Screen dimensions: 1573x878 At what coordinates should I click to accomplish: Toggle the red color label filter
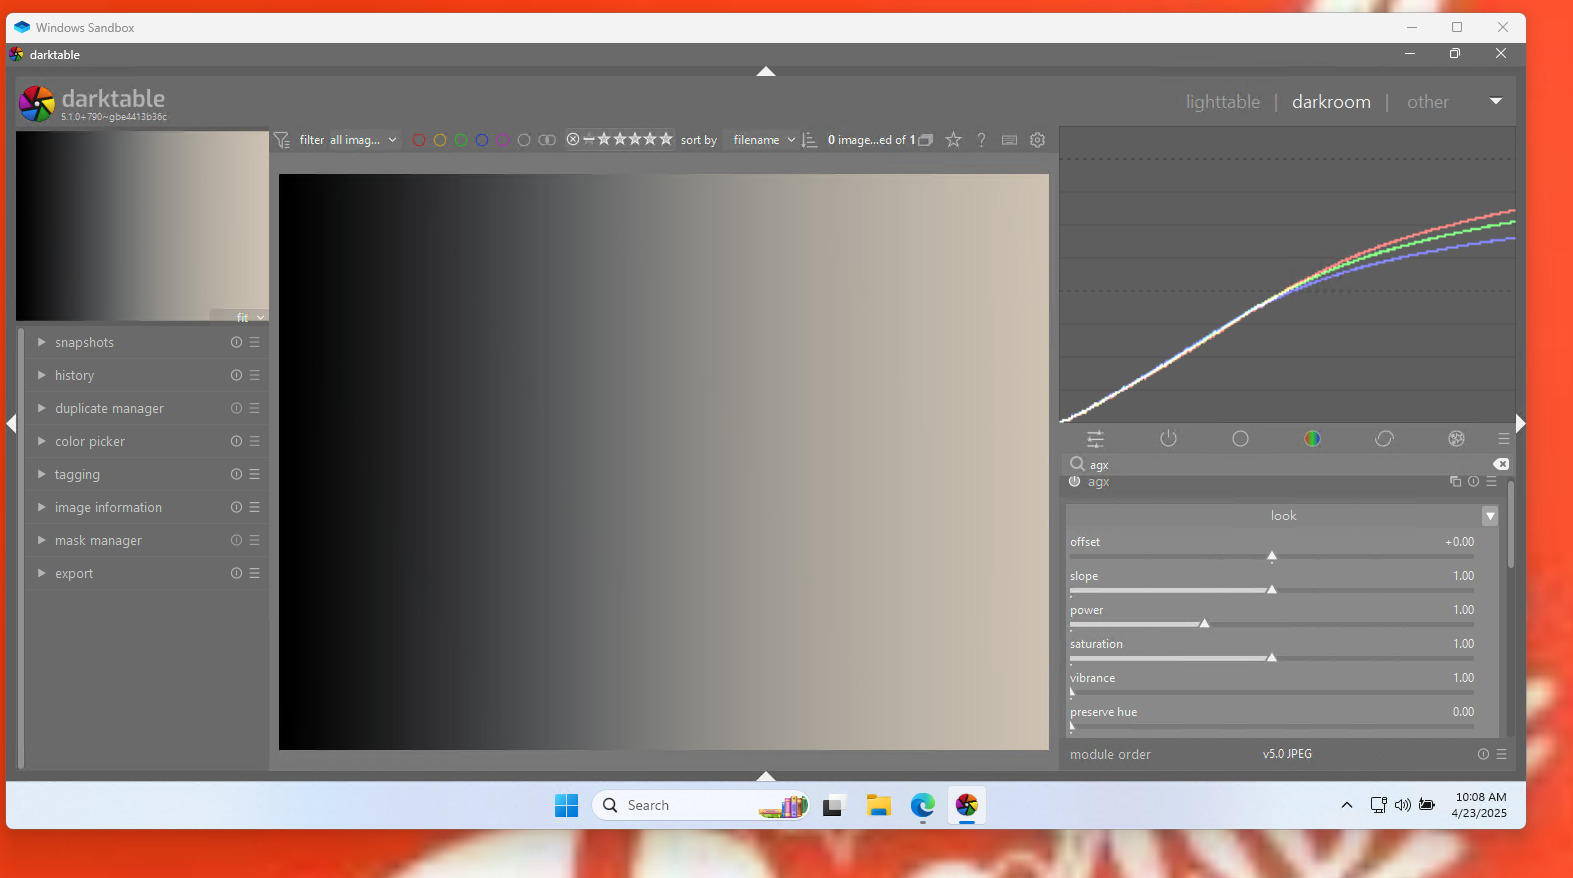tap(419, 140)
